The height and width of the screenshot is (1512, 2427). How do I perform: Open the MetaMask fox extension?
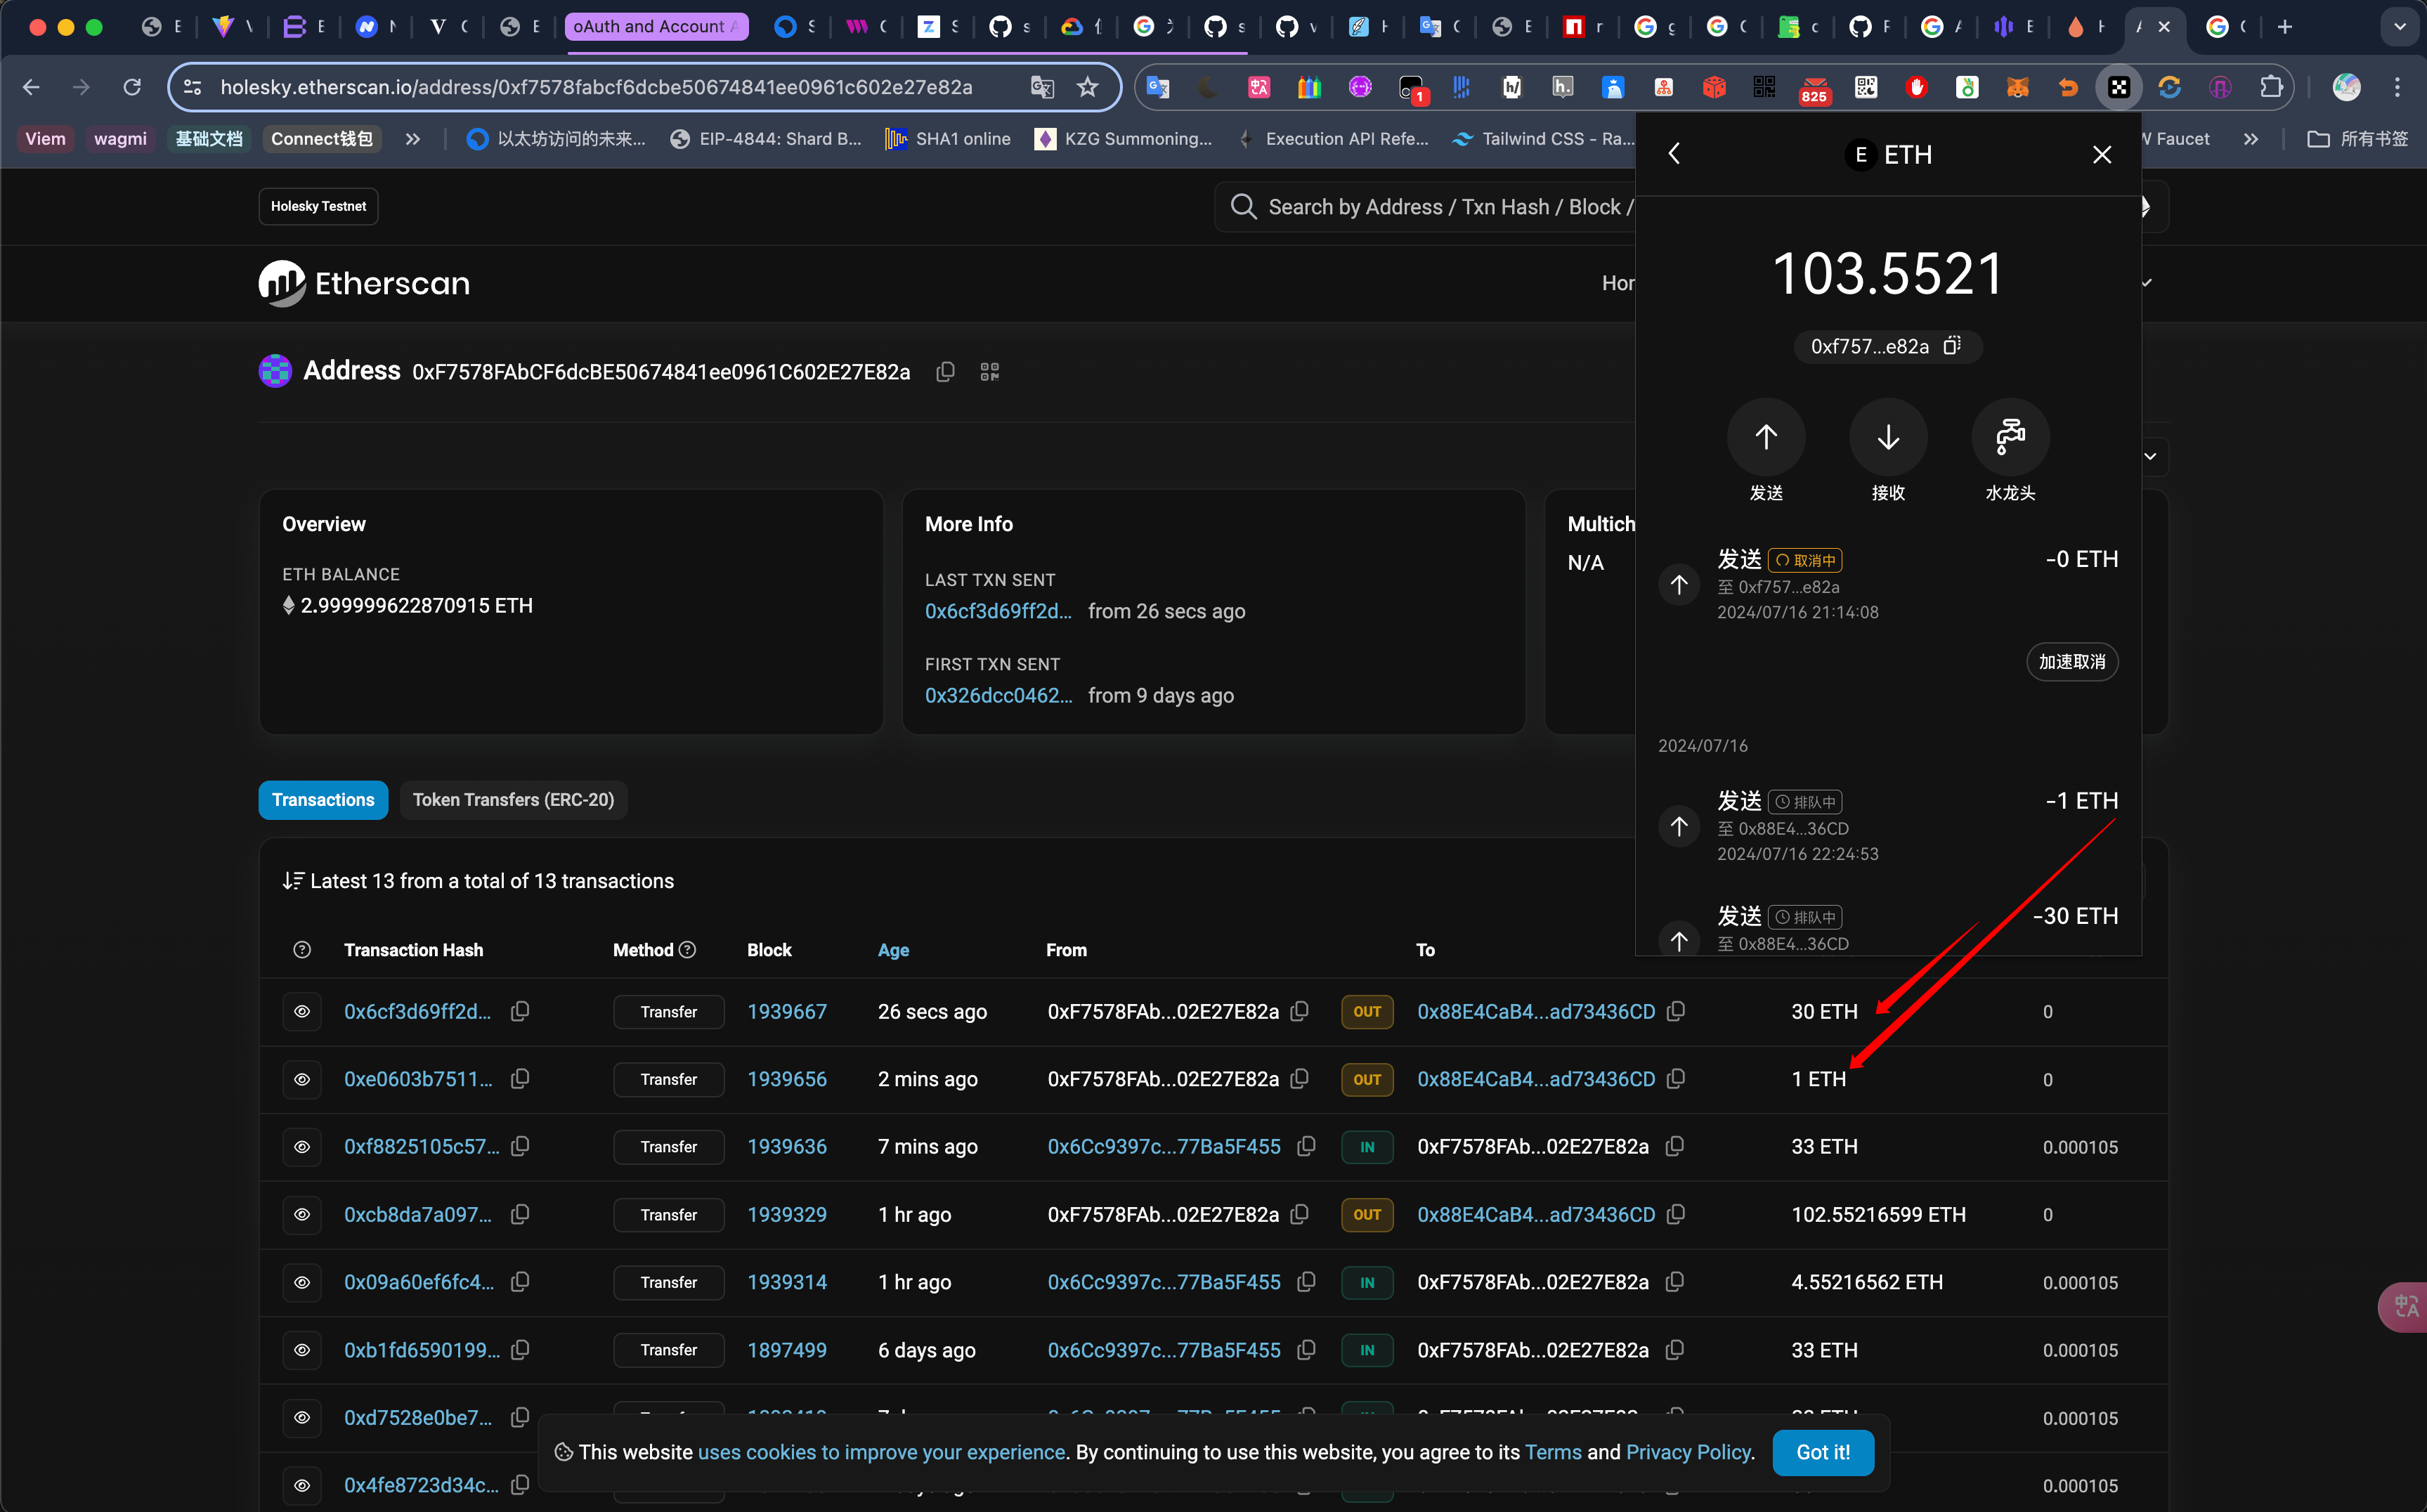(x=2017, y=87)
